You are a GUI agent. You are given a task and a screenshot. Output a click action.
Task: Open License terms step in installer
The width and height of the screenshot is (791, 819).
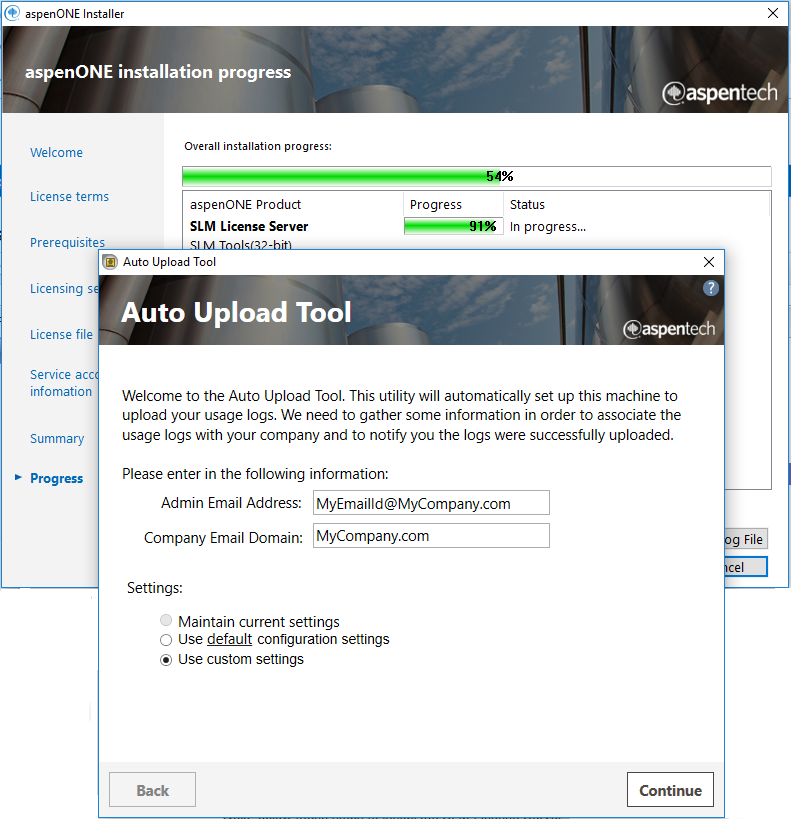click(69, 196)
